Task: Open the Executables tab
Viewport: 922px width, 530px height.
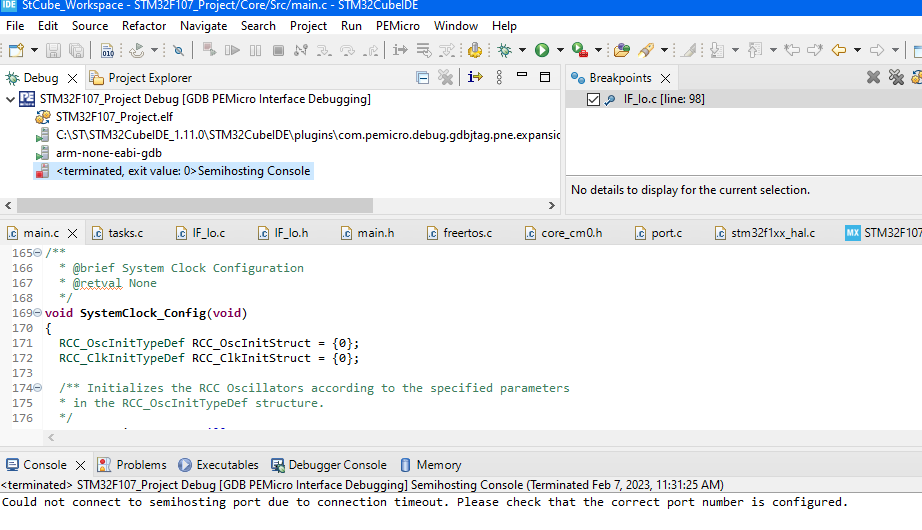Action: click(219, 465)
